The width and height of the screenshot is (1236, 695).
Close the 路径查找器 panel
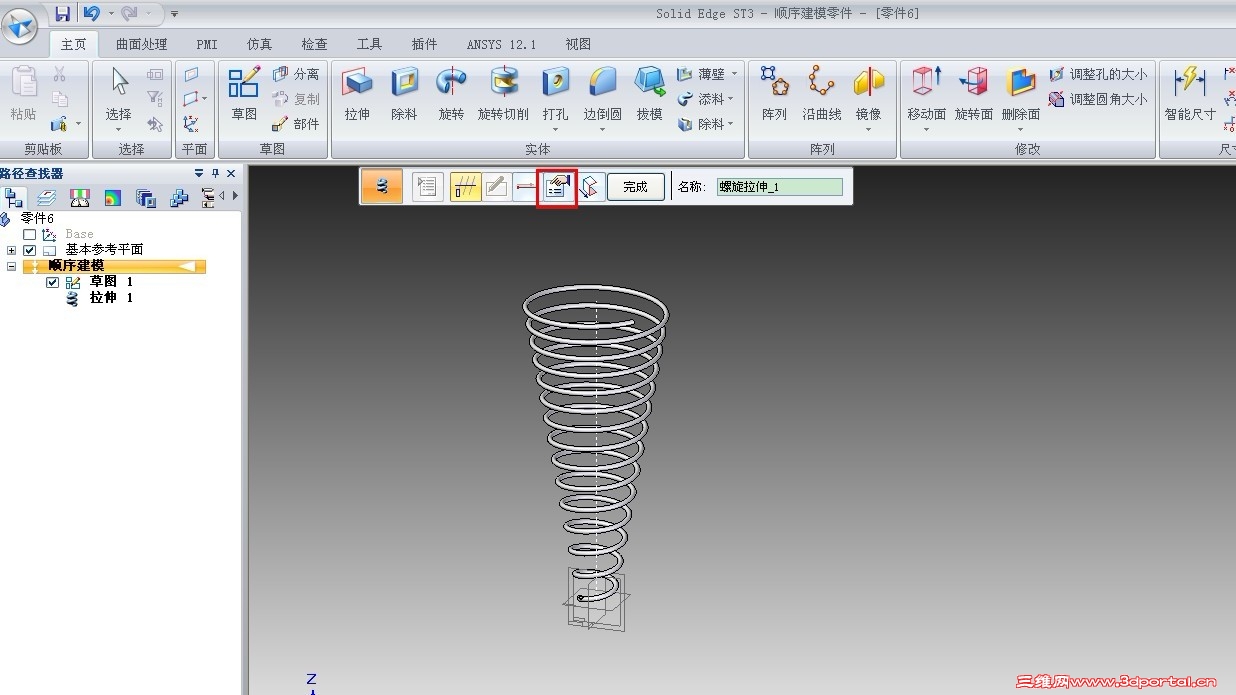point(231,173)
